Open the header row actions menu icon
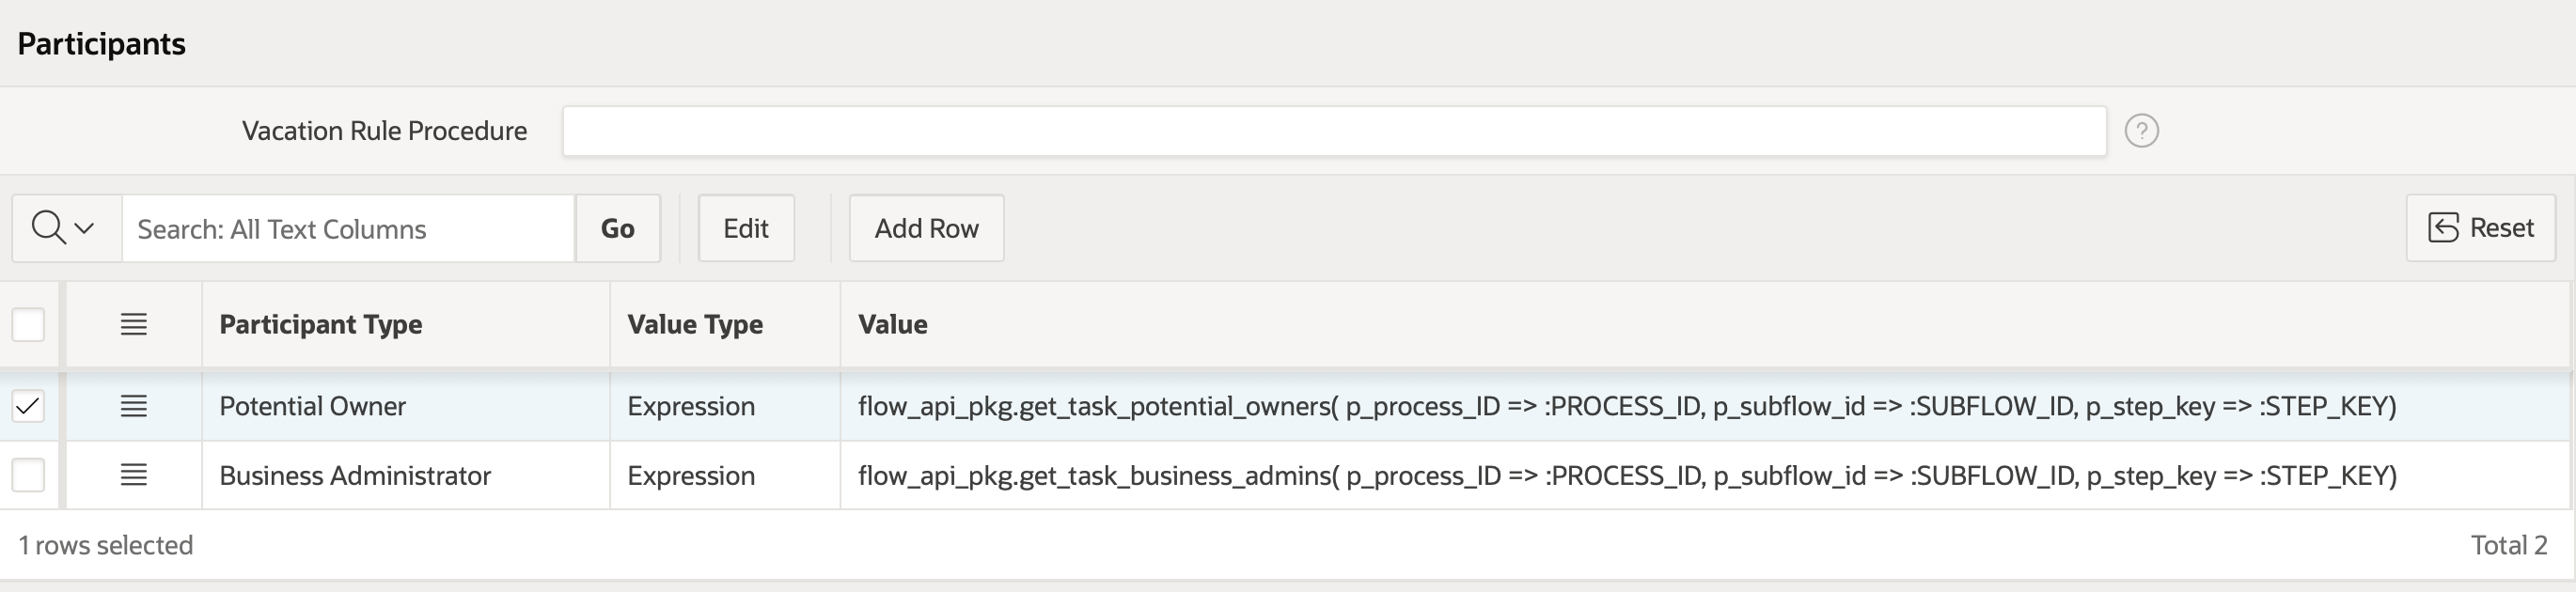Viewport: 2576px width, 592px height. [x=134, y=325]
